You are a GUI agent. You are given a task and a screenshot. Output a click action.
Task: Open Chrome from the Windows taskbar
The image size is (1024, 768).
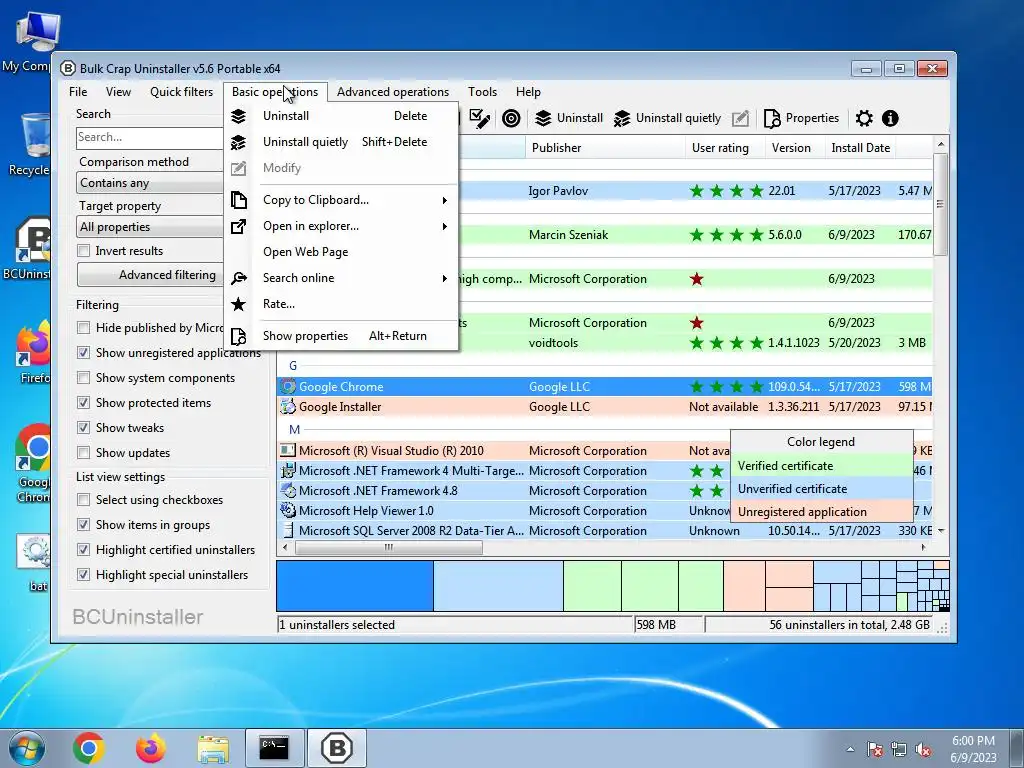pos(89,748)
